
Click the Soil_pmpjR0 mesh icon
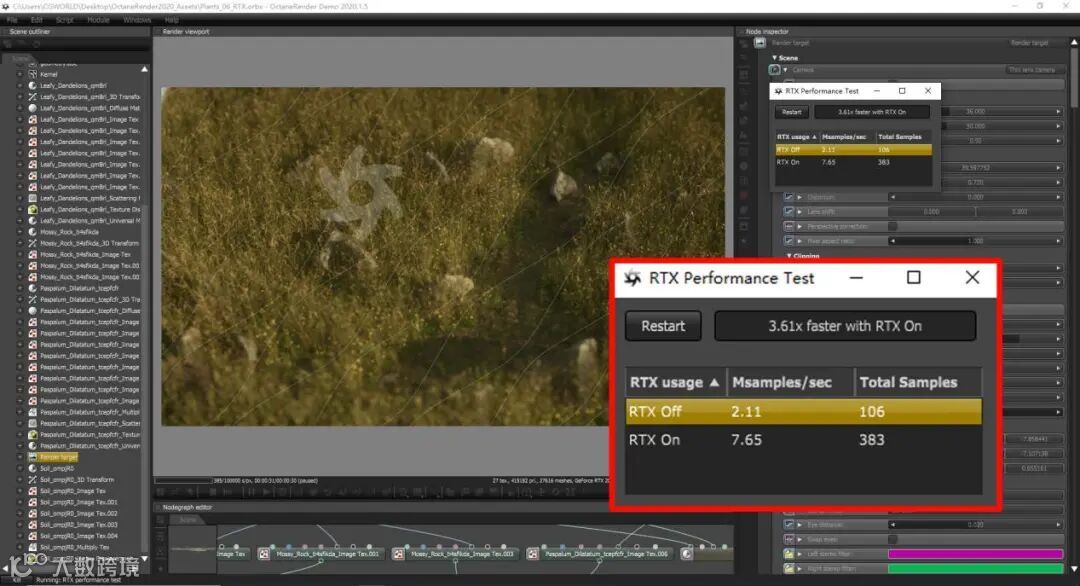click(32, 468)
